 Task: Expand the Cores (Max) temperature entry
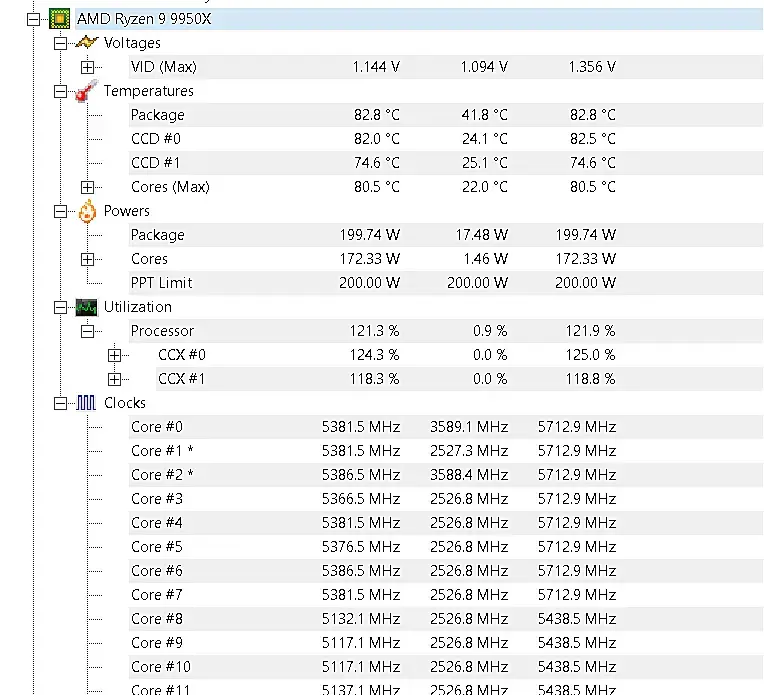(x=87, y=187)
